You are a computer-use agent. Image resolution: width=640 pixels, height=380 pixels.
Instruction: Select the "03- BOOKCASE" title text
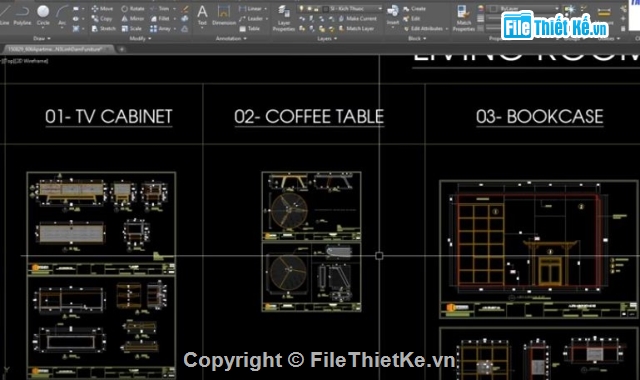[x=540, y=117]
